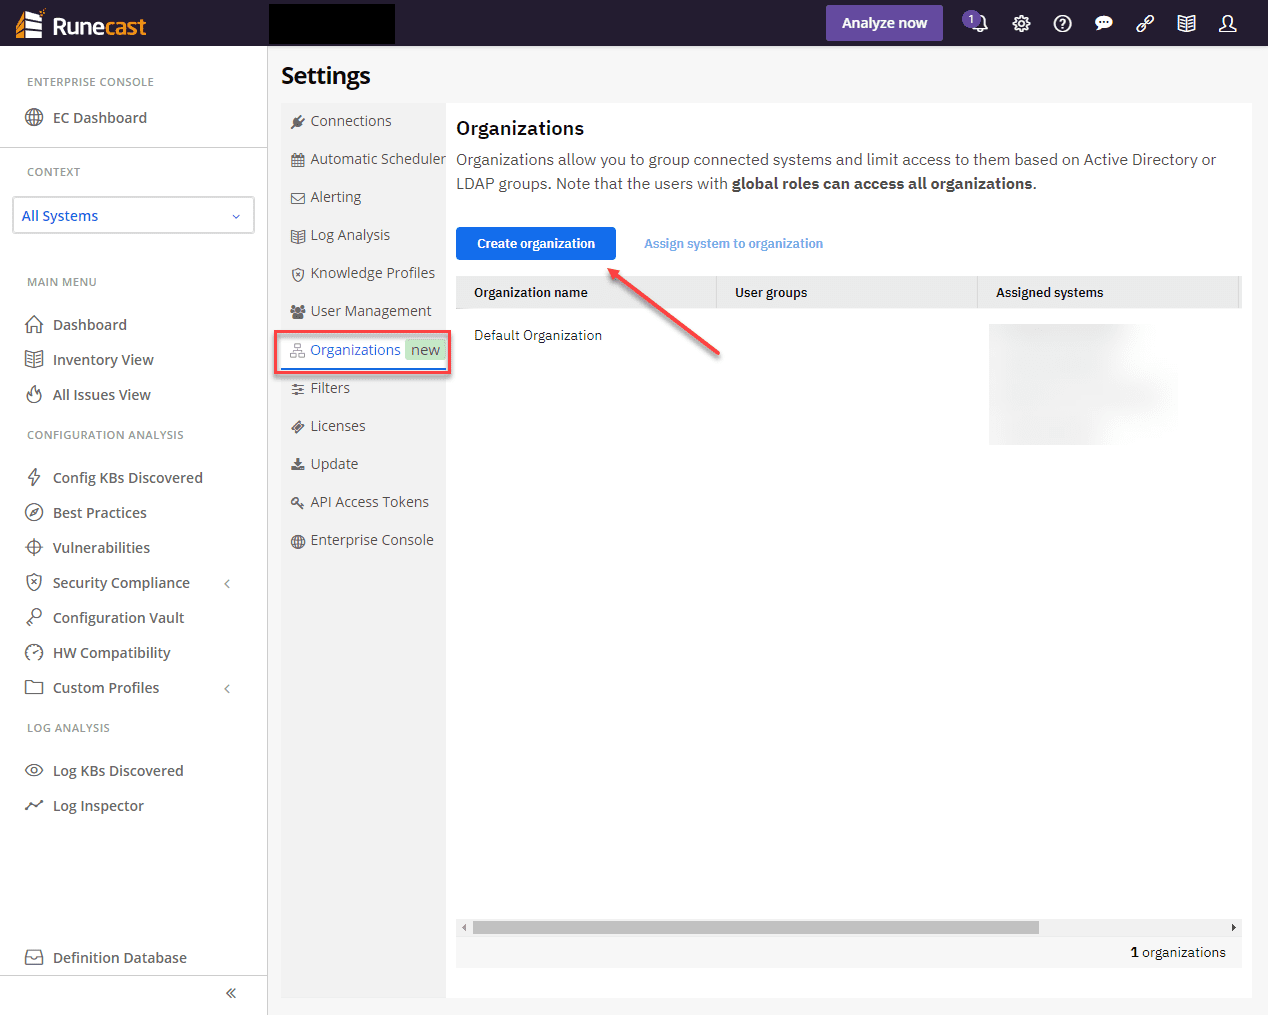Sort by User groups column header
Viewport: 1268px width, 1015px height.
[847, 292]
